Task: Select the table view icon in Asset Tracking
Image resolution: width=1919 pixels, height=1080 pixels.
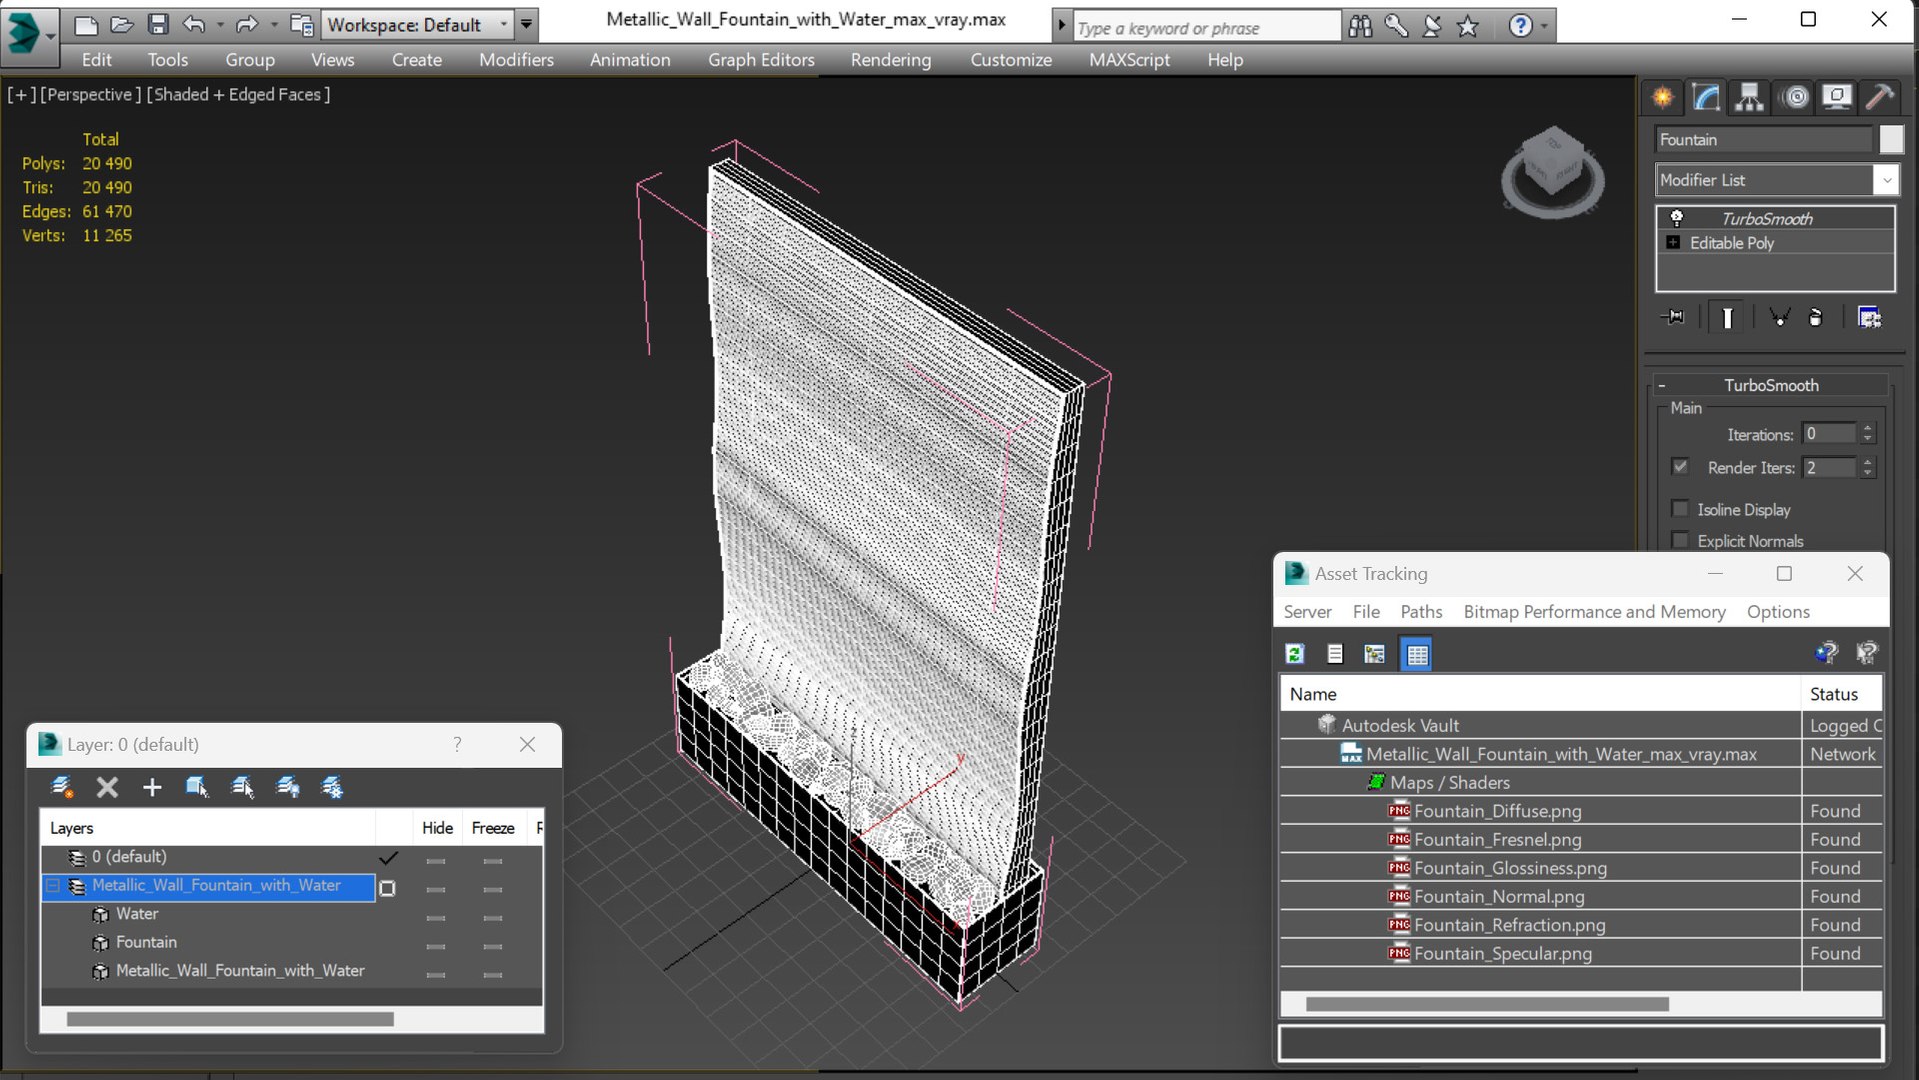Action: (x=1417, y=654)
